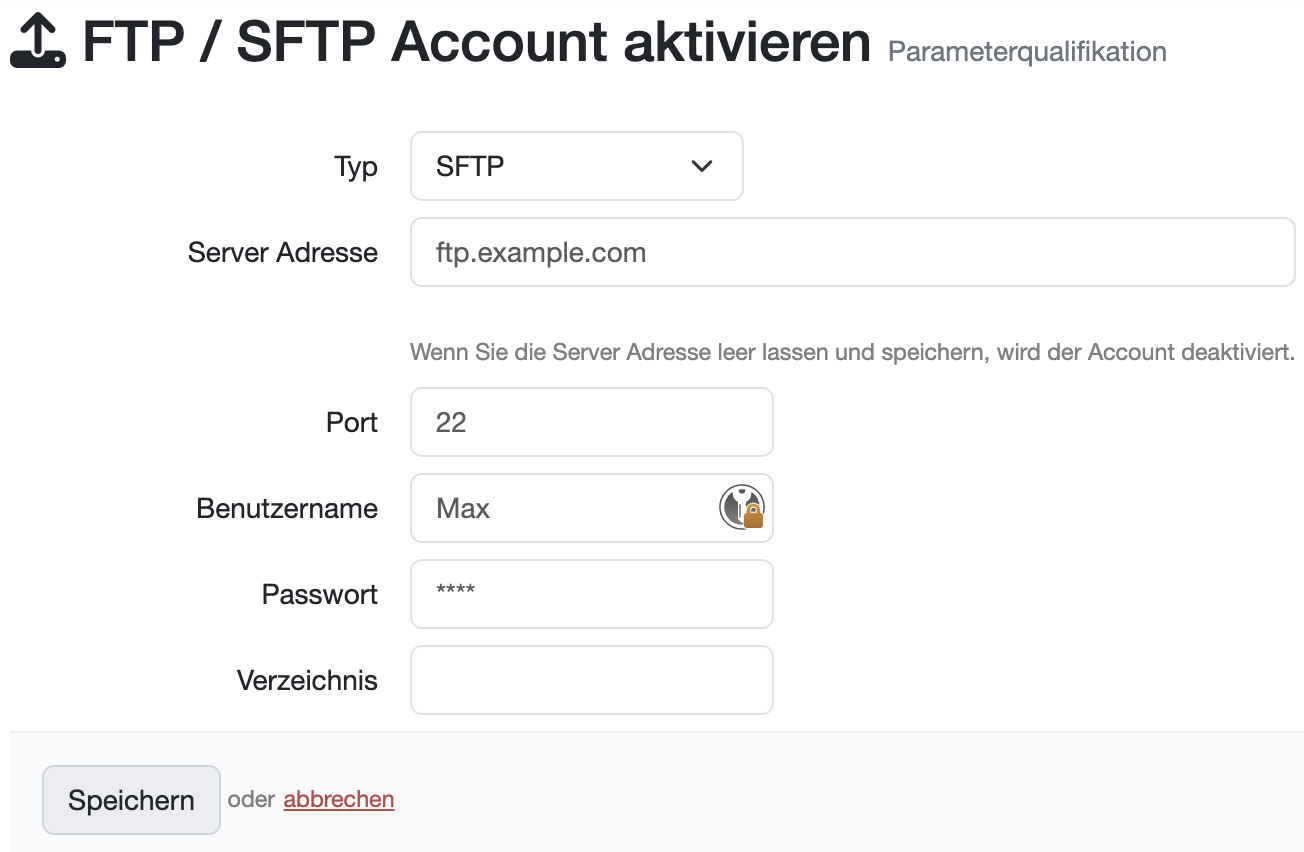Click the Verzeichnis label

click(307, 681)
